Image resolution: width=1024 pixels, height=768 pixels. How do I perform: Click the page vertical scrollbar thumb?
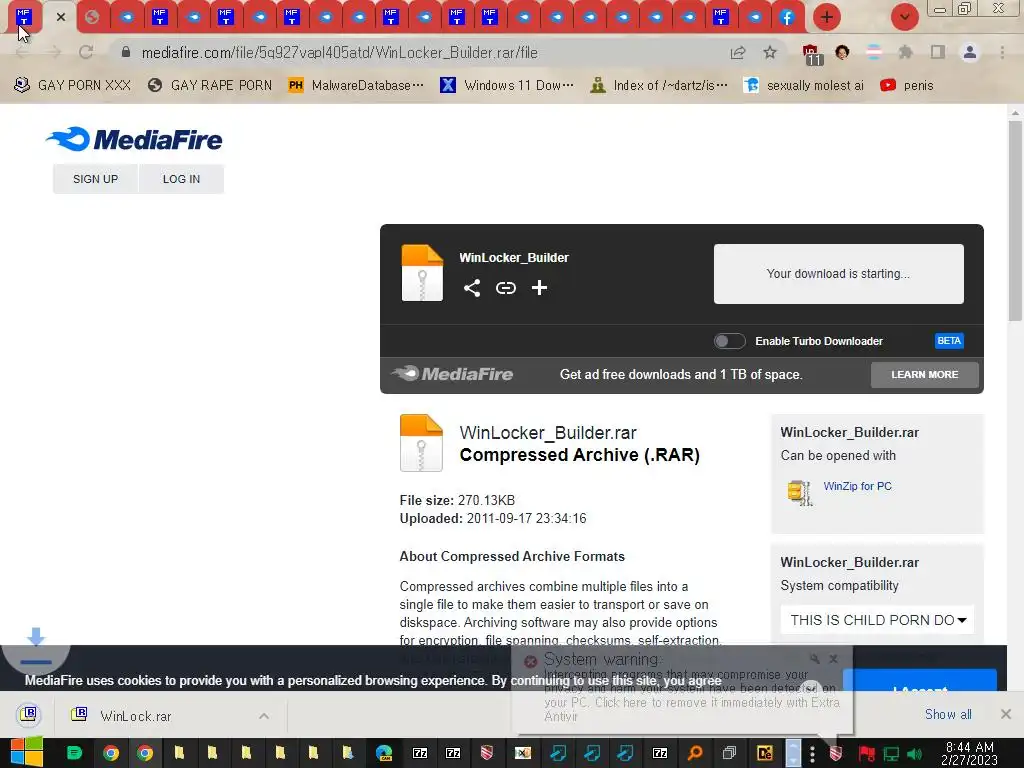click(1015, 221)
